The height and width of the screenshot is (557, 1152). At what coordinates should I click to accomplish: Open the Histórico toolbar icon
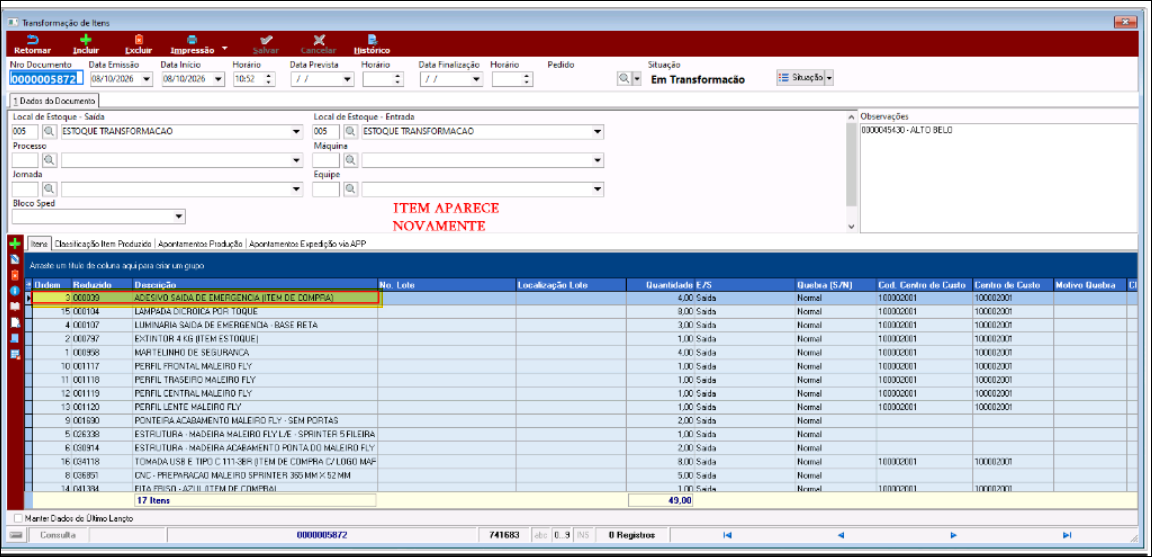tap(372, 39)
